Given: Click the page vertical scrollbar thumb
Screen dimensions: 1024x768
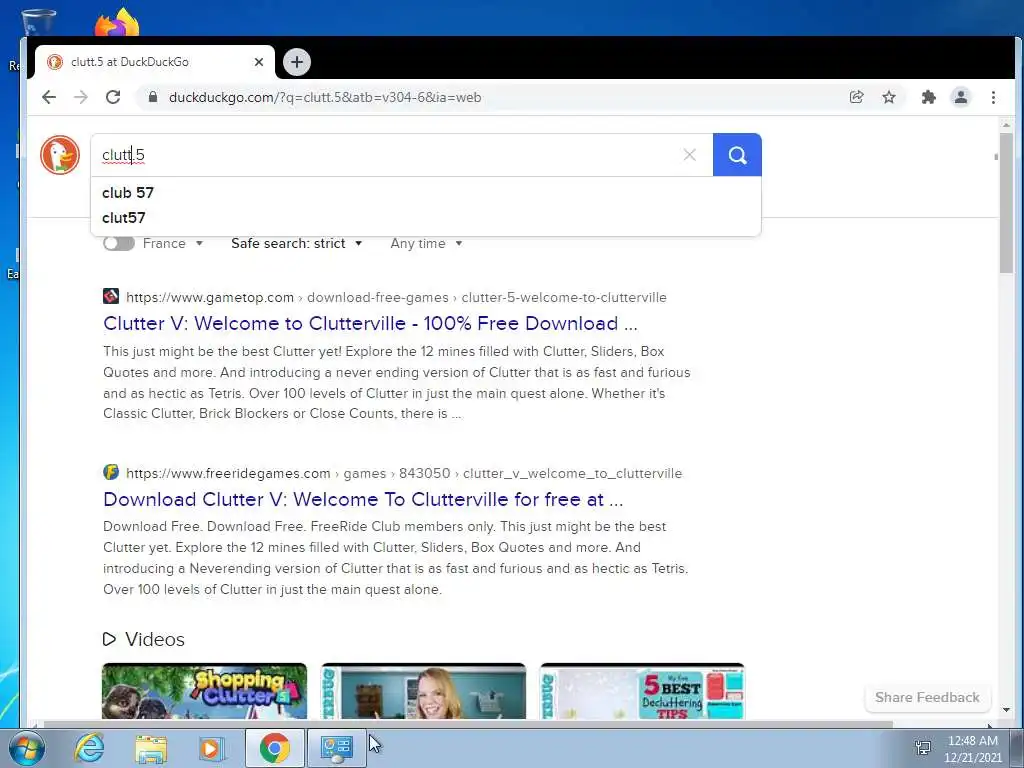Looking at the screenshot, I should [x=1006, y=202].
